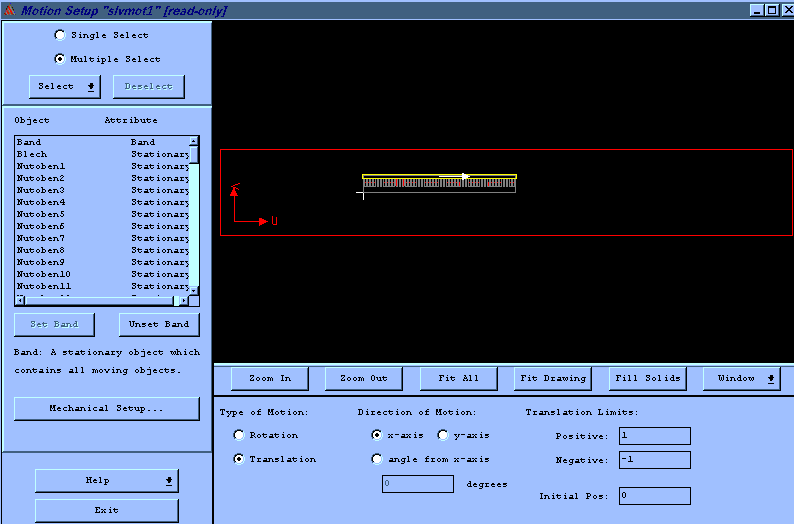The image size is (794, 524).
Task: Select the Nutoben9 object row
Action: 102,262
